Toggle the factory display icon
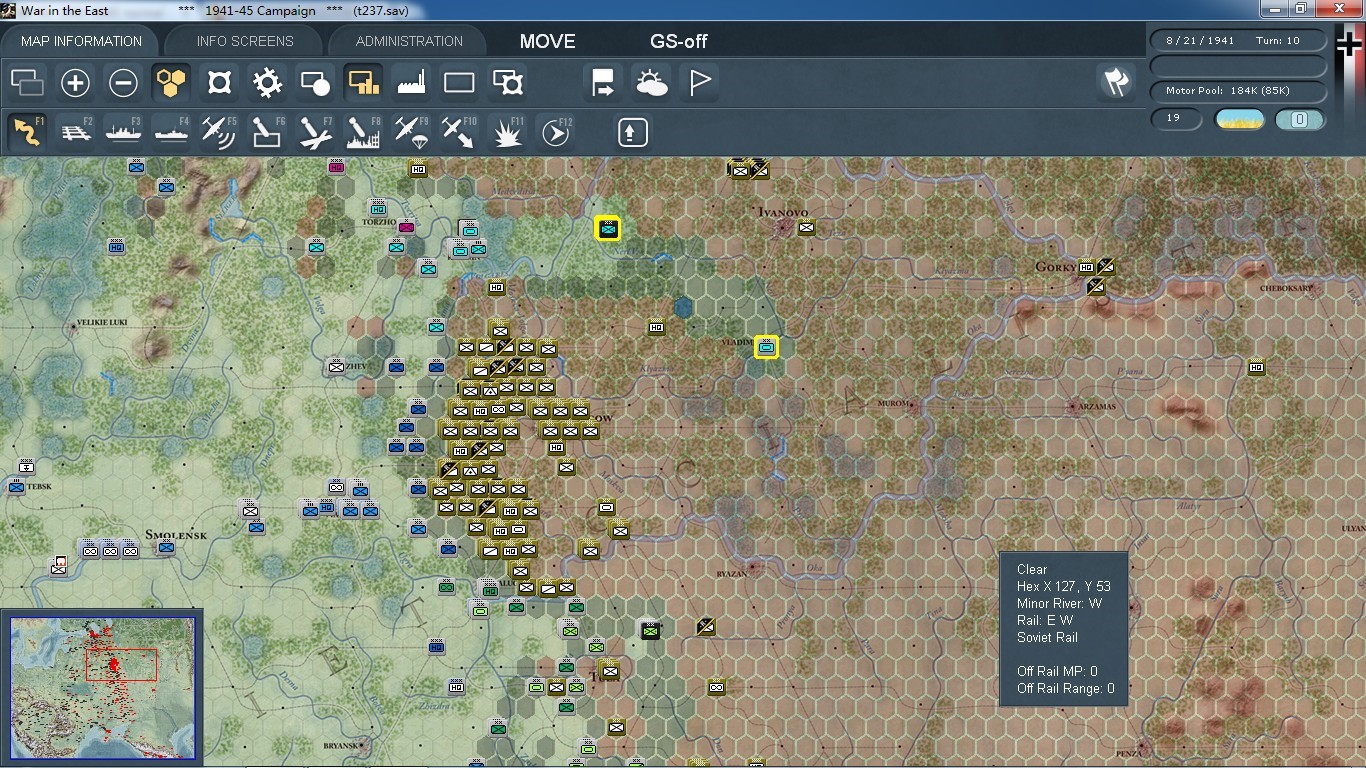The width and height of the screenshot is (1366, 768). click(411, 83)
